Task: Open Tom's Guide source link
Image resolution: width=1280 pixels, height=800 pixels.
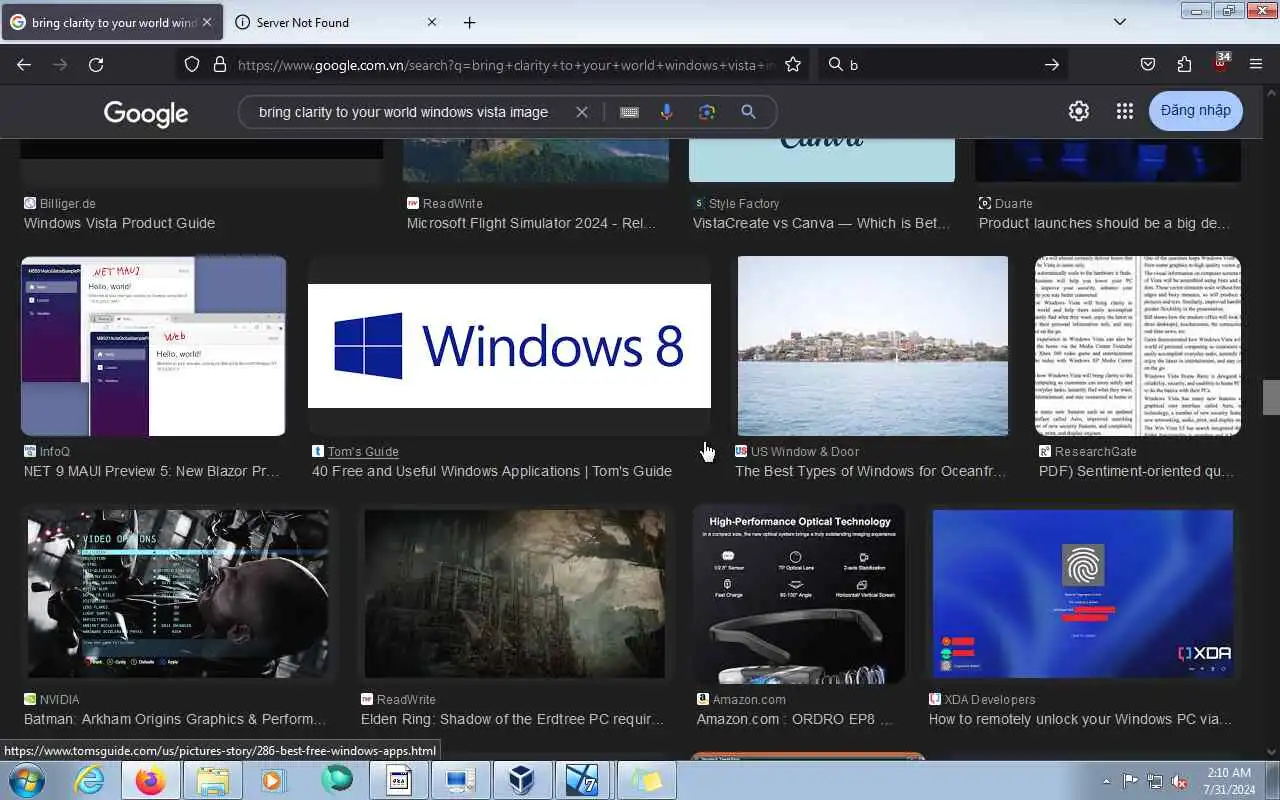Action: coord(363,451)
